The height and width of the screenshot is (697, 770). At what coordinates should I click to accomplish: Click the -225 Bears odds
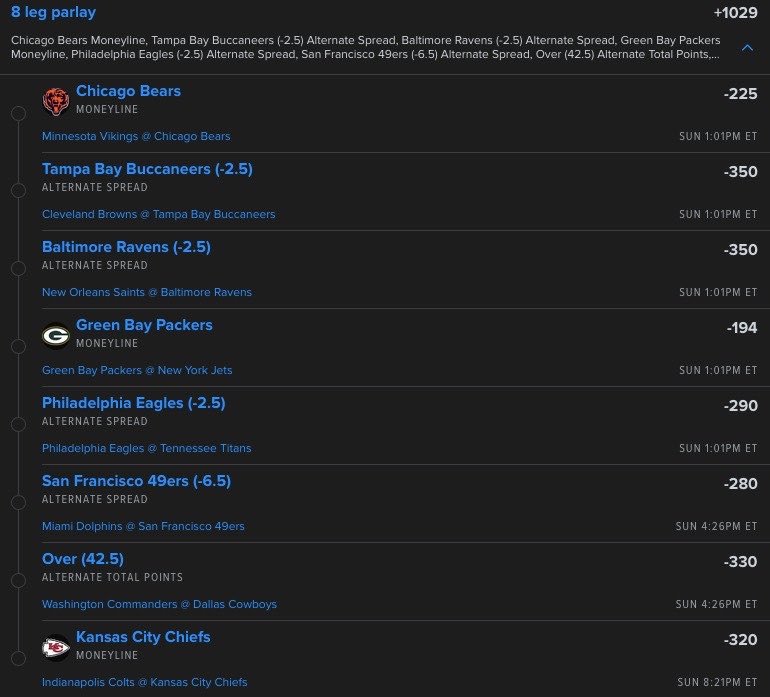(x=741, y=93)
